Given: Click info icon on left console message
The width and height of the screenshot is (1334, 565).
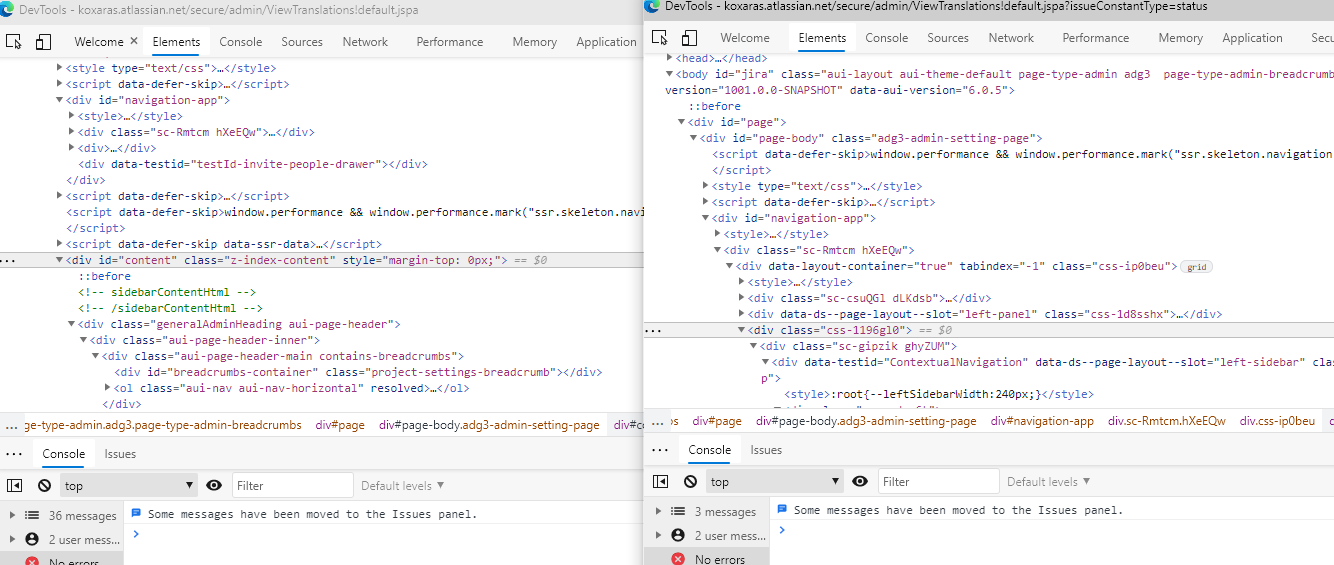Looking at the screenshot, I should point(136,513).
